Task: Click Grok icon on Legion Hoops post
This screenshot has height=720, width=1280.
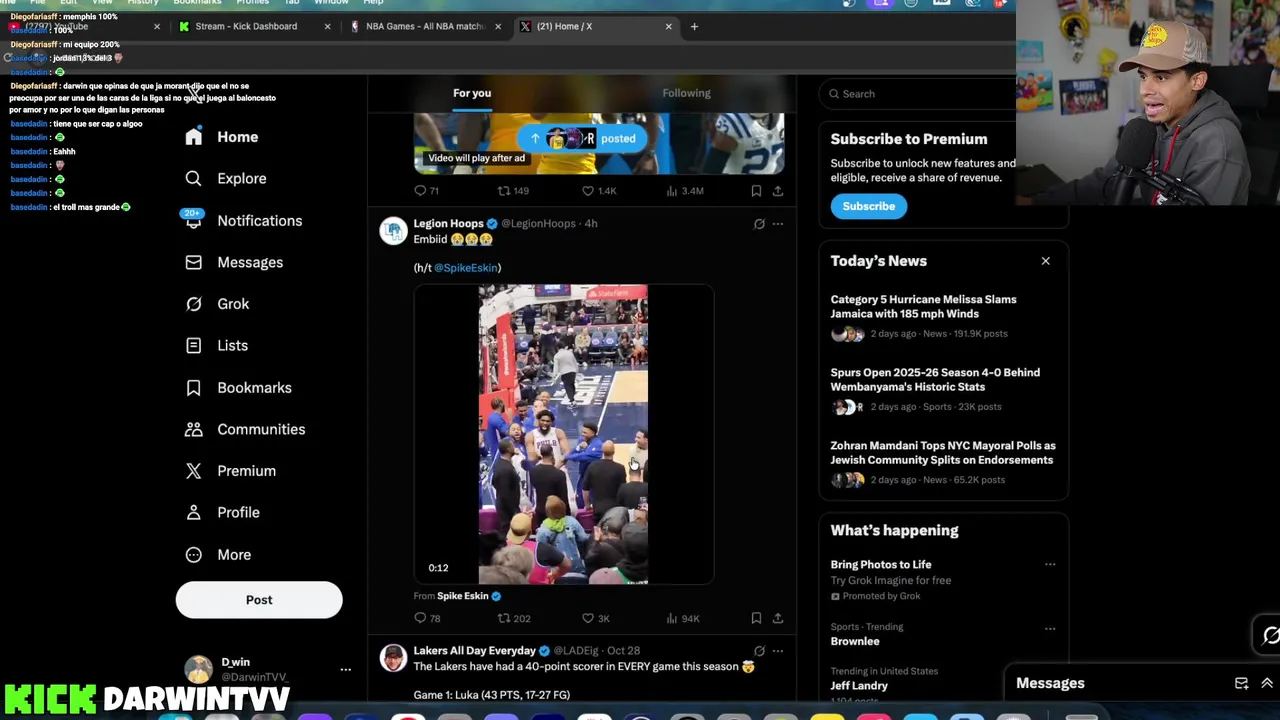Action: tap(759, 224)
